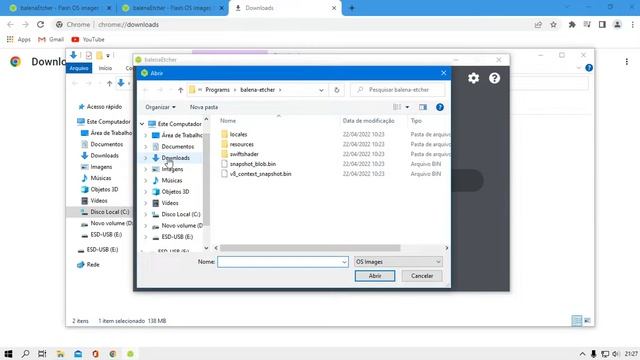Select snapshot_blob.bin file
This screenshot has height=360, width=640.
[253, 164]
